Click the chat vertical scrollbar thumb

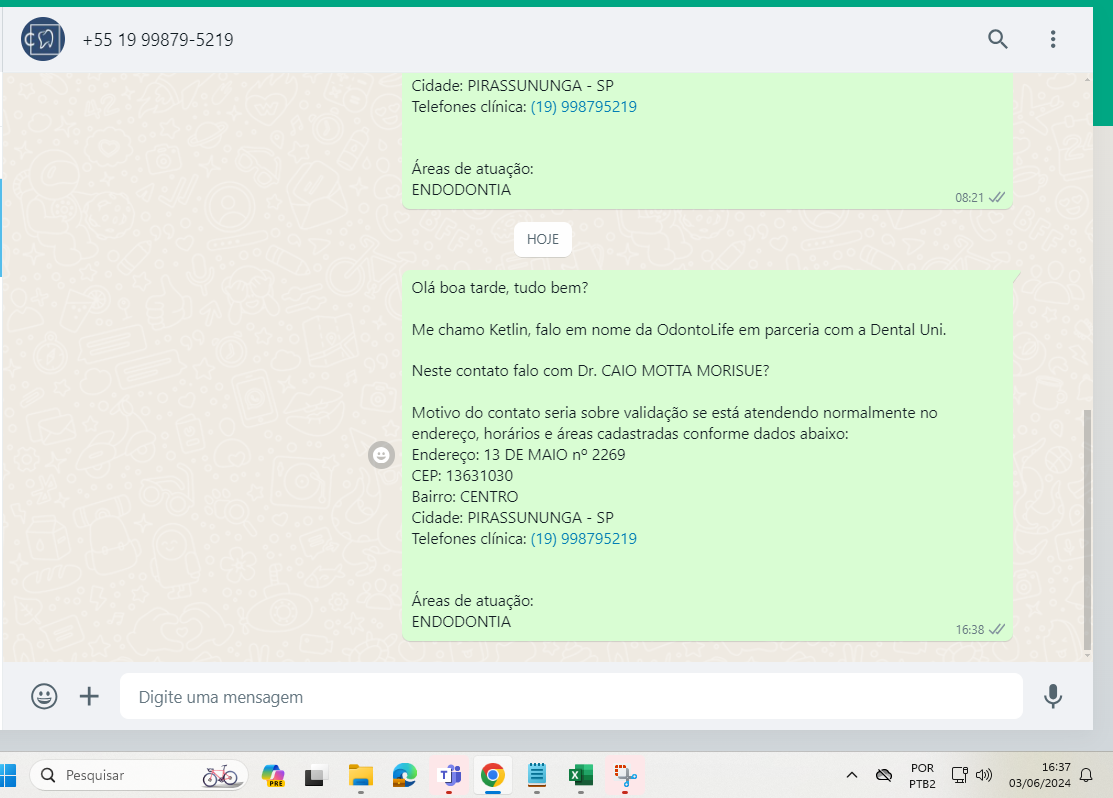[1087, 530]
